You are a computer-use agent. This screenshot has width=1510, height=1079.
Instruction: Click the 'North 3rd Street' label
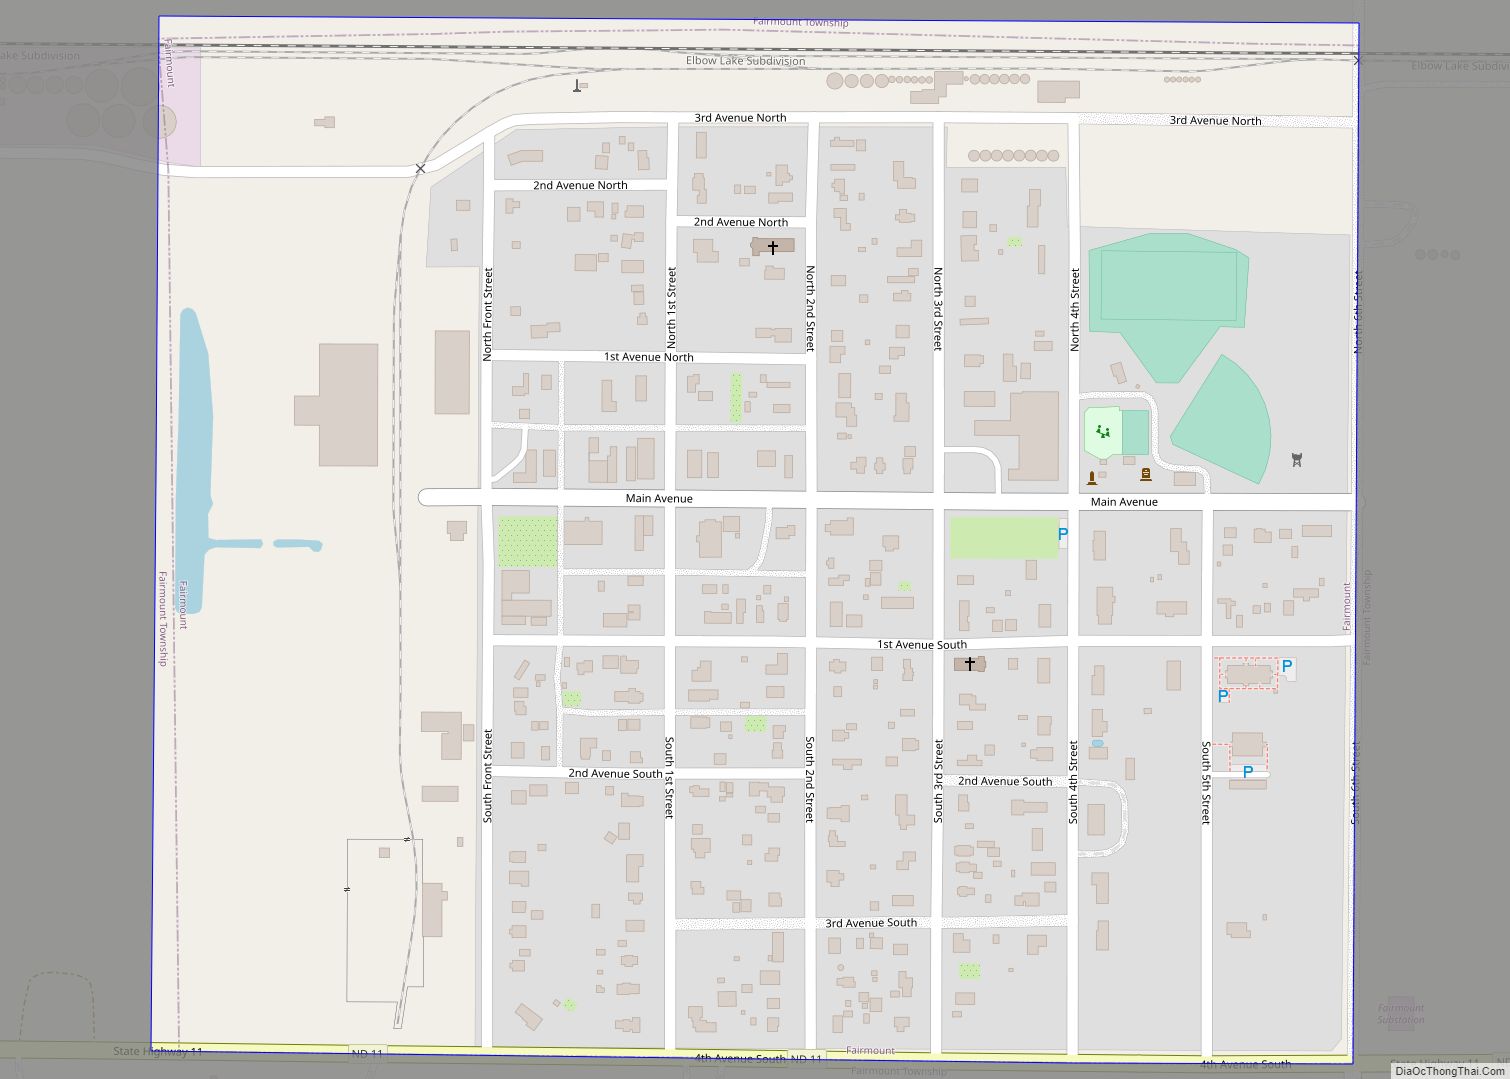pyautogui.click(x=938, y=309)
